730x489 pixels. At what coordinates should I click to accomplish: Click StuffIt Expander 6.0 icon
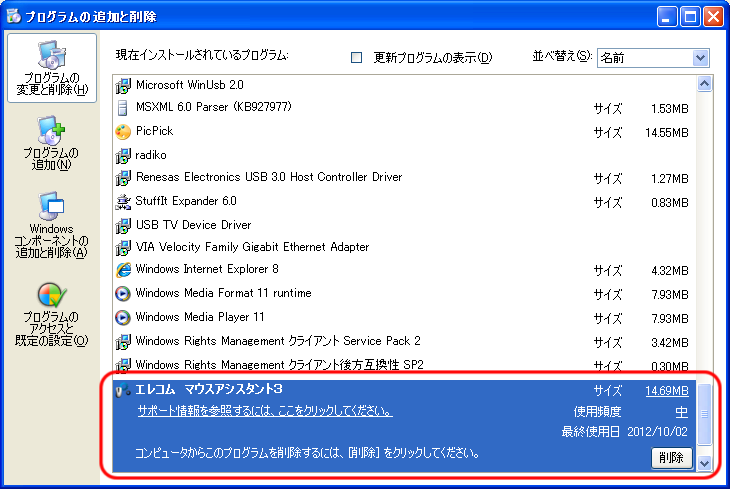click(123, 202)
